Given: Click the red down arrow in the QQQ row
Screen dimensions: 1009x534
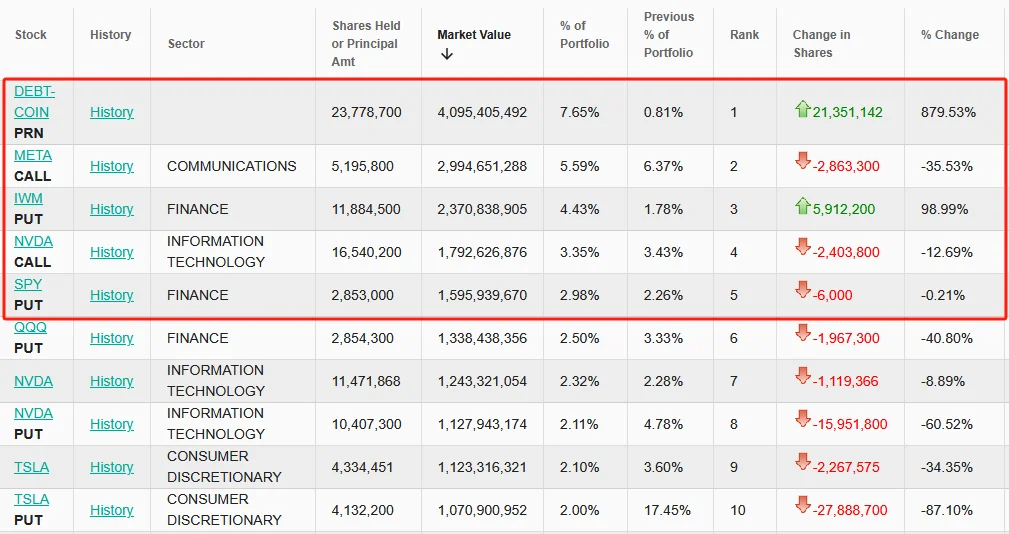Looking at the screenshot, I should click(801, 334).
